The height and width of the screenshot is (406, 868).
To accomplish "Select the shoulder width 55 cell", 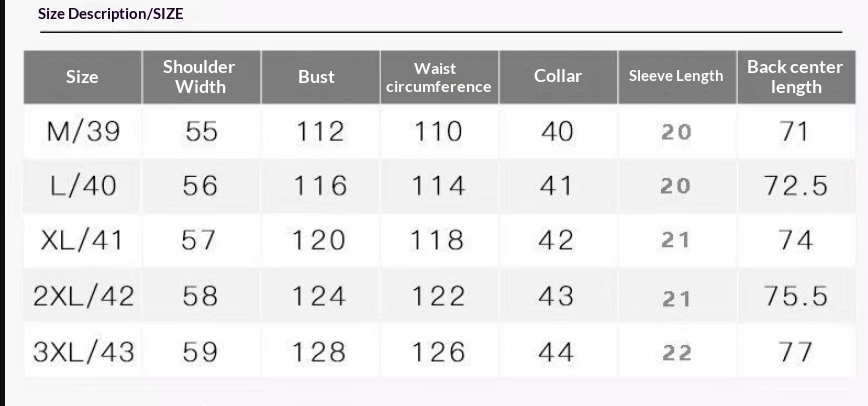I will (201, 131).
